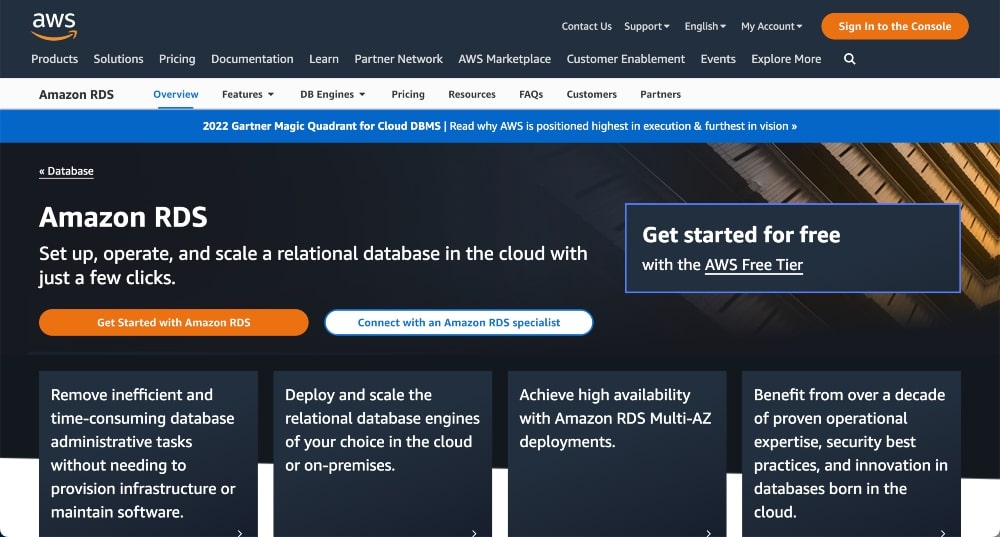1000x537 pixels.
Task: Follow the AWS Free Tier link
Action: coord(753,265)
